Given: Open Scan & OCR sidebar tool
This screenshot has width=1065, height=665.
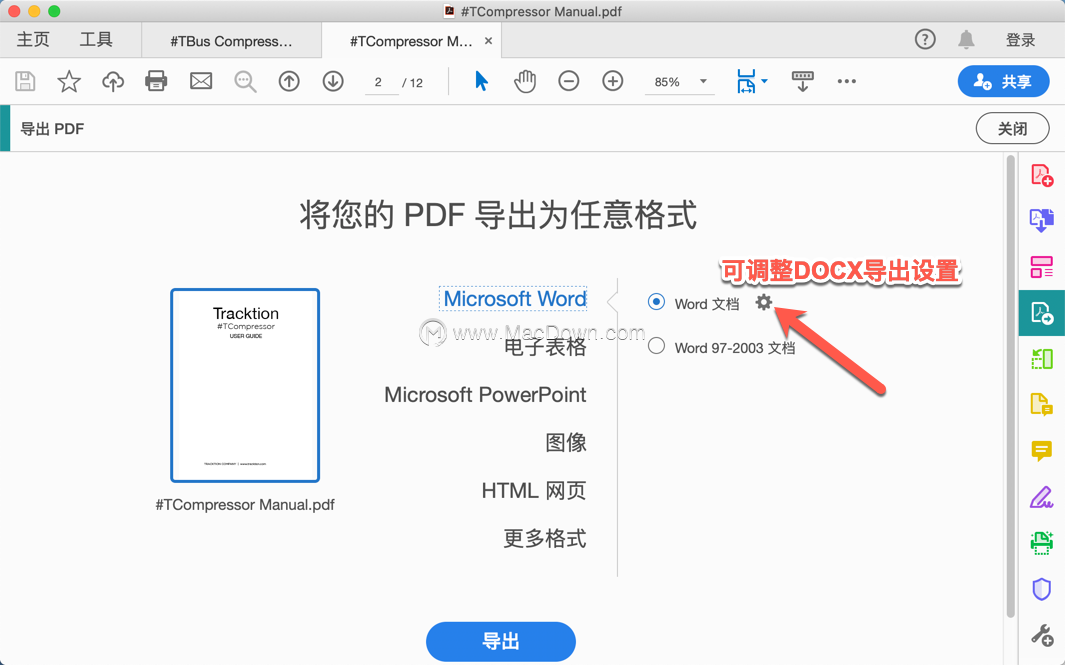Looking at the screenshot, I should [1042, 542].
